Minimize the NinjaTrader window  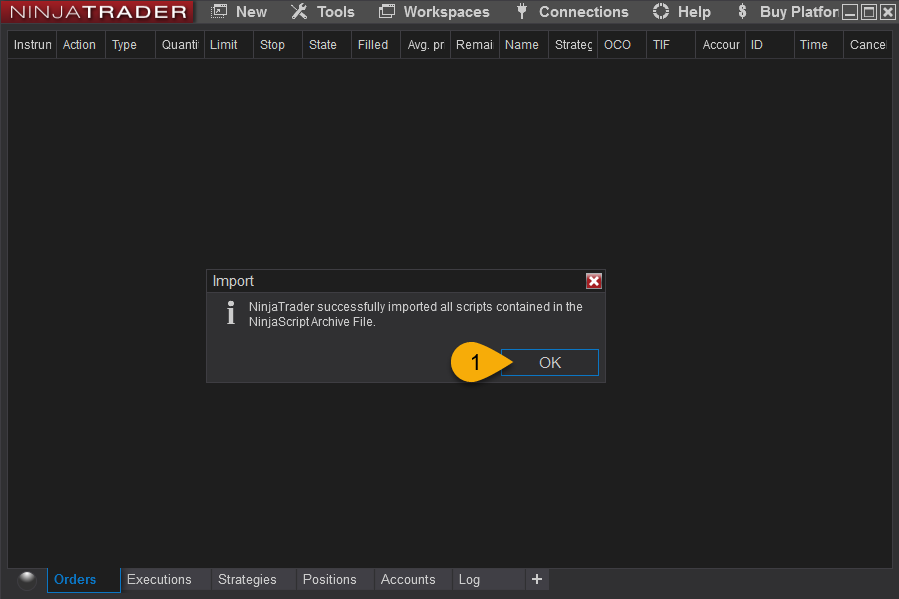click(850, 11)
